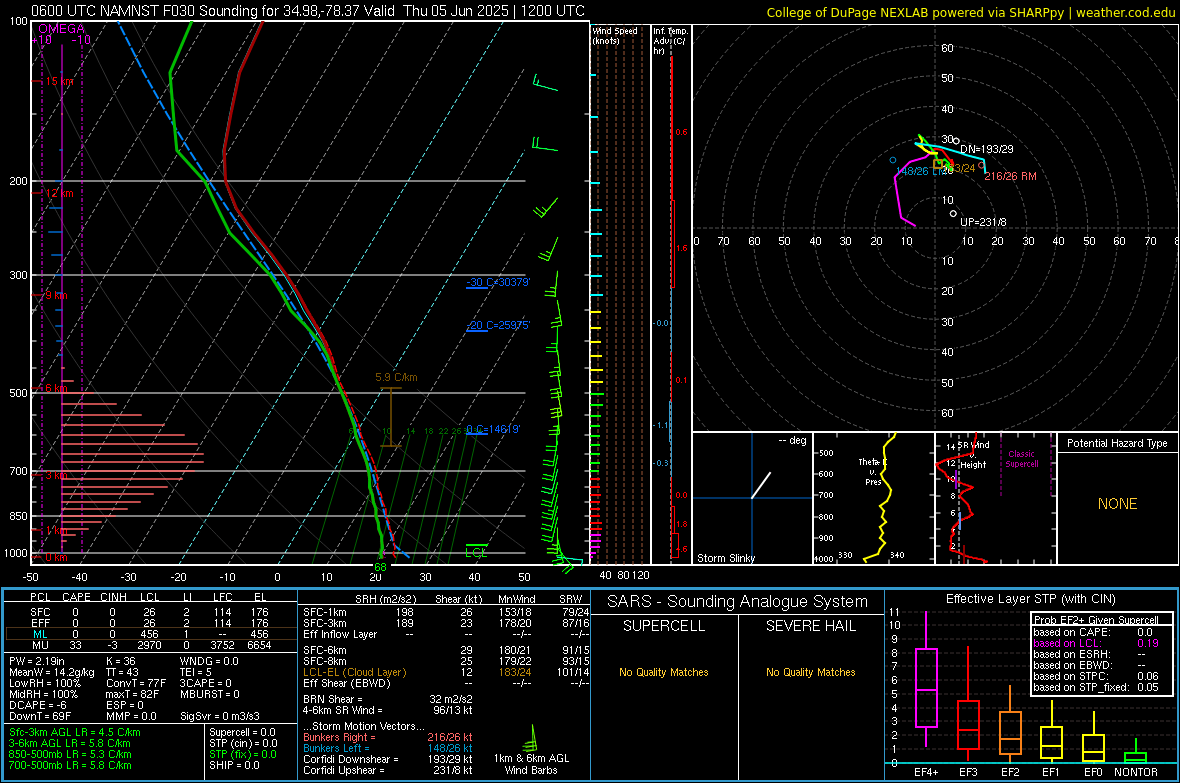This screenshot has width=1180, height=783.
Task: Select the '-20 C=25975' temperature level label
Action: point(498,325)
